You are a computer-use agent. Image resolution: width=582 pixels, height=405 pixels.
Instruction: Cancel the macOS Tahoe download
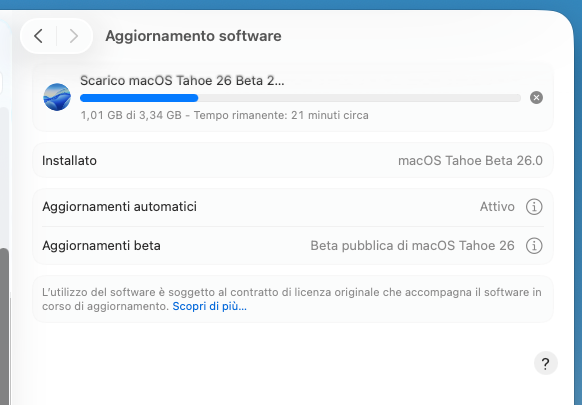[x=536, y=98]
